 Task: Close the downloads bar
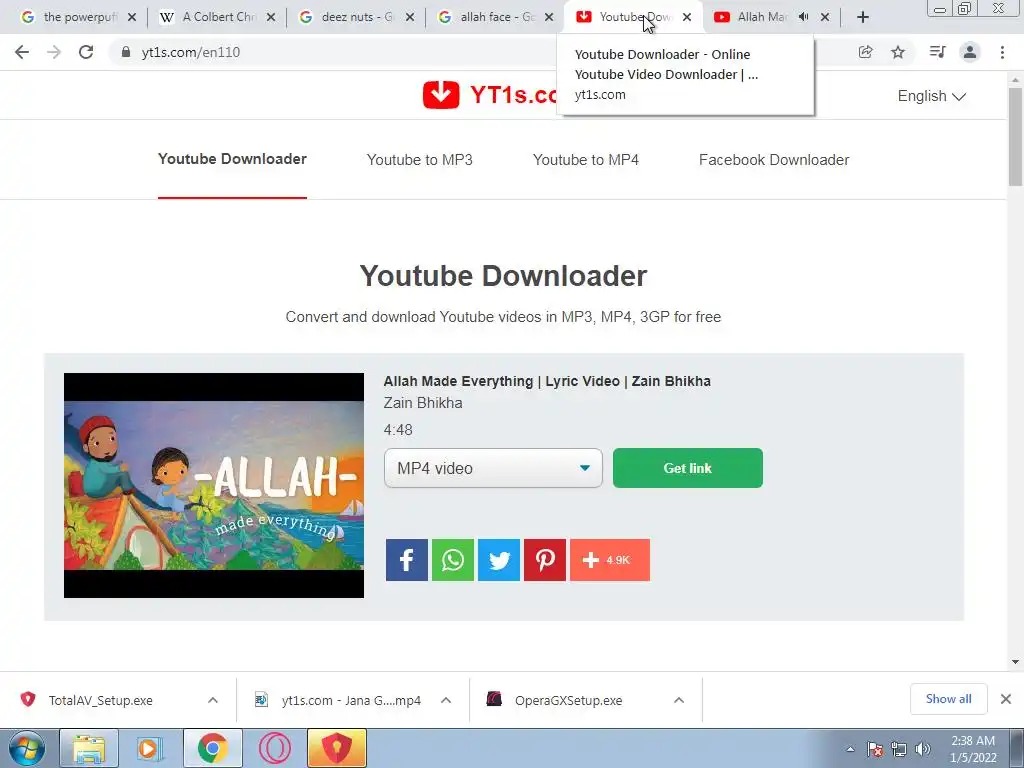[x=1006, y=699]
